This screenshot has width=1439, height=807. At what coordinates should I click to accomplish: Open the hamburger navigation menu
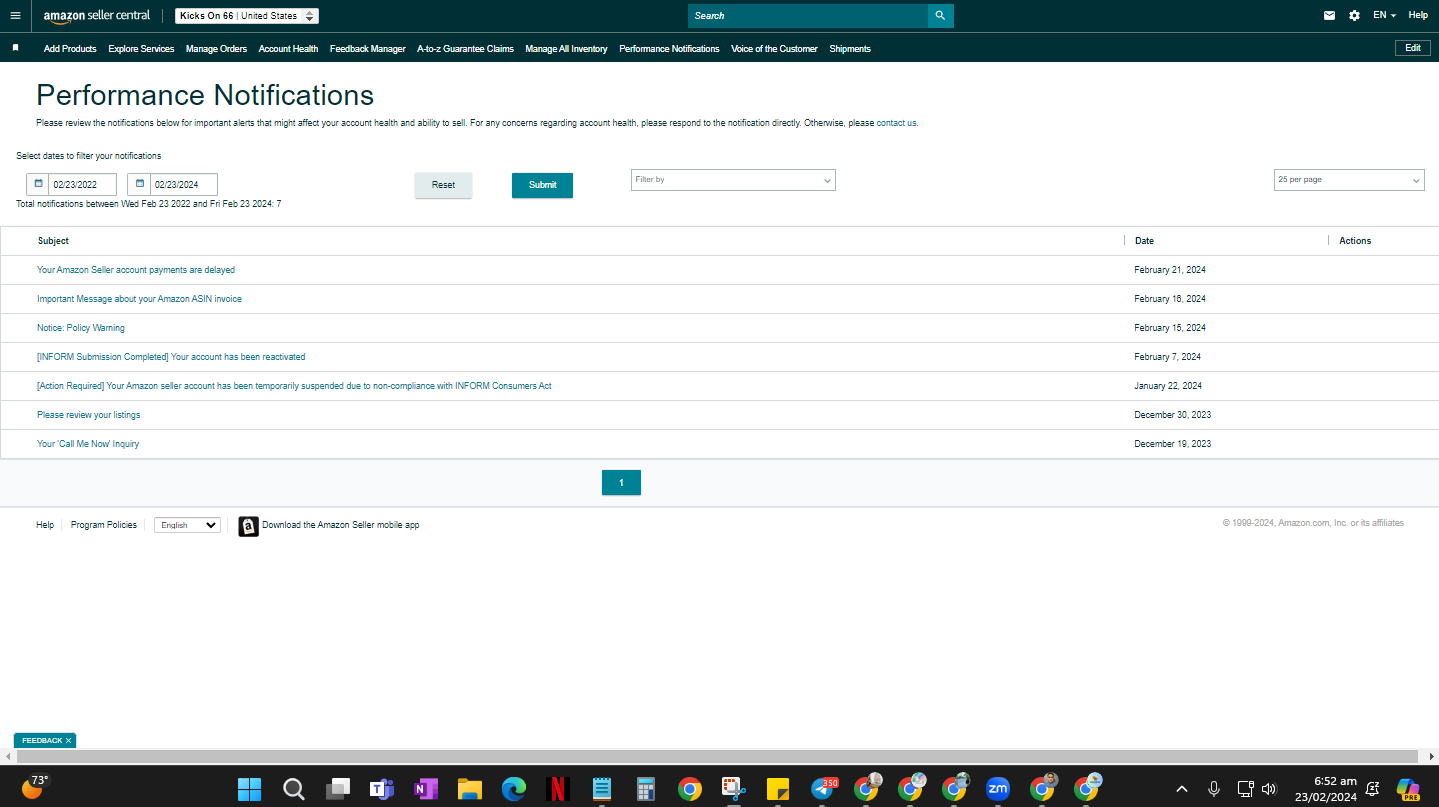pyautogui.click(x=15, y=16)
